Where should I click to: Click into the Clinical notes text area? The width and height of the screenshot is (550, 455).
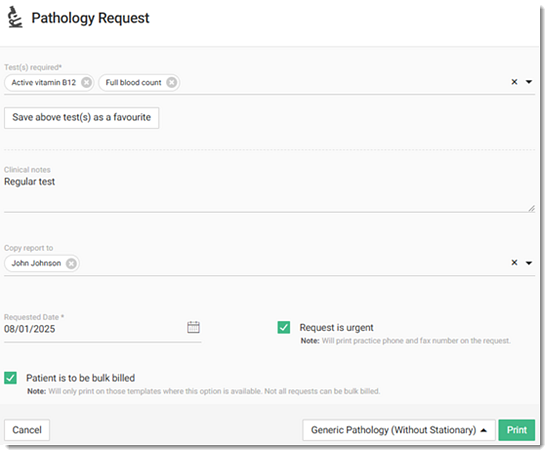269,194
